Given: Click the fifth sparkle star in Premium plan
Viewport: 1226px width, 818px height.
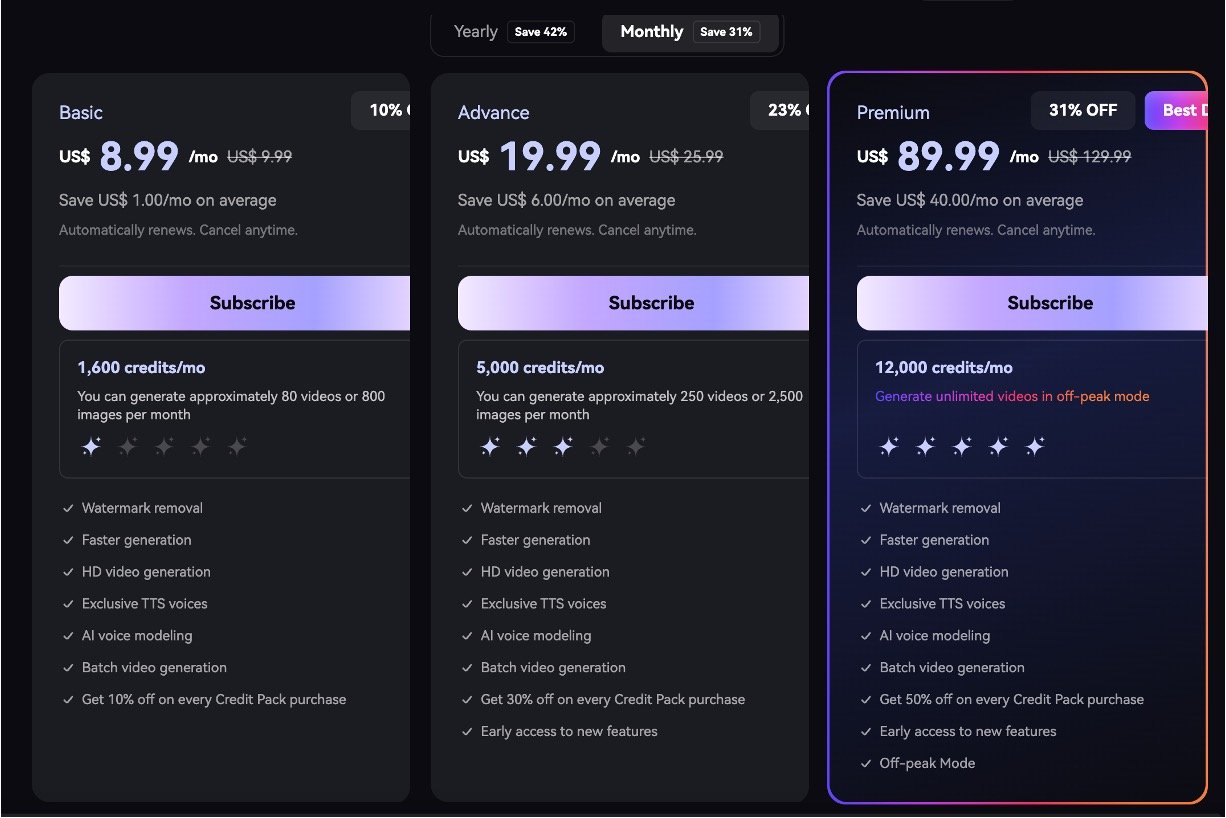Looking at the screenshot, I should click(1035, 447).
